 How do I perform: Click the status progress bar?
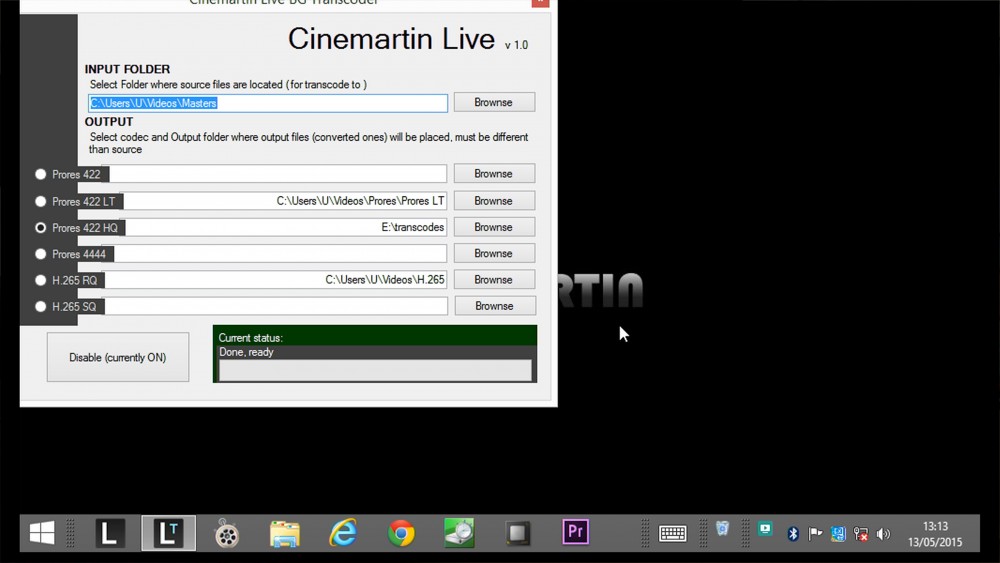375,370
